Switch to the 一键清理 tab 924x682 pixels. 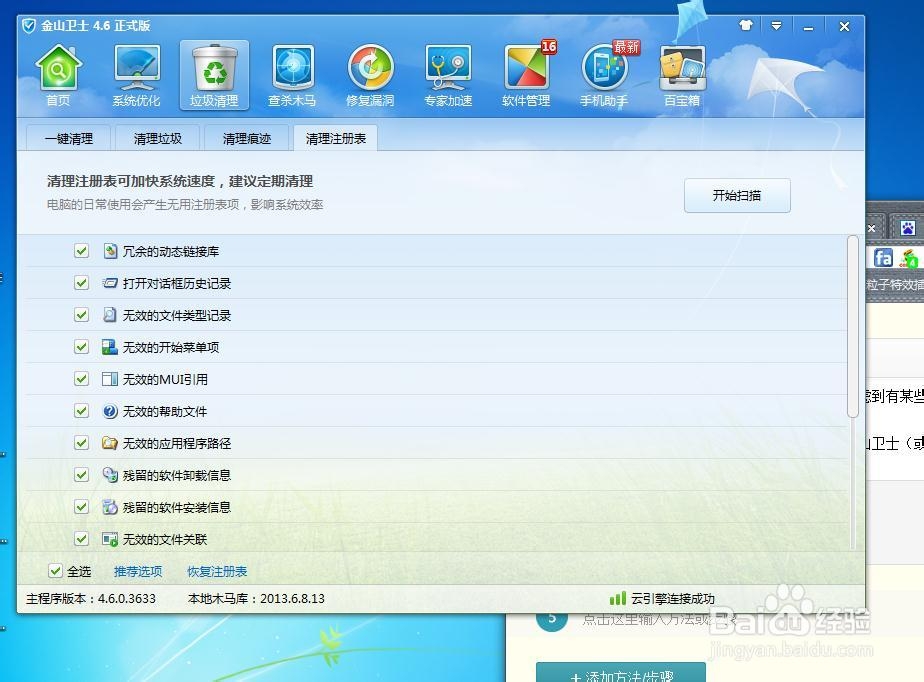[69, 138]
